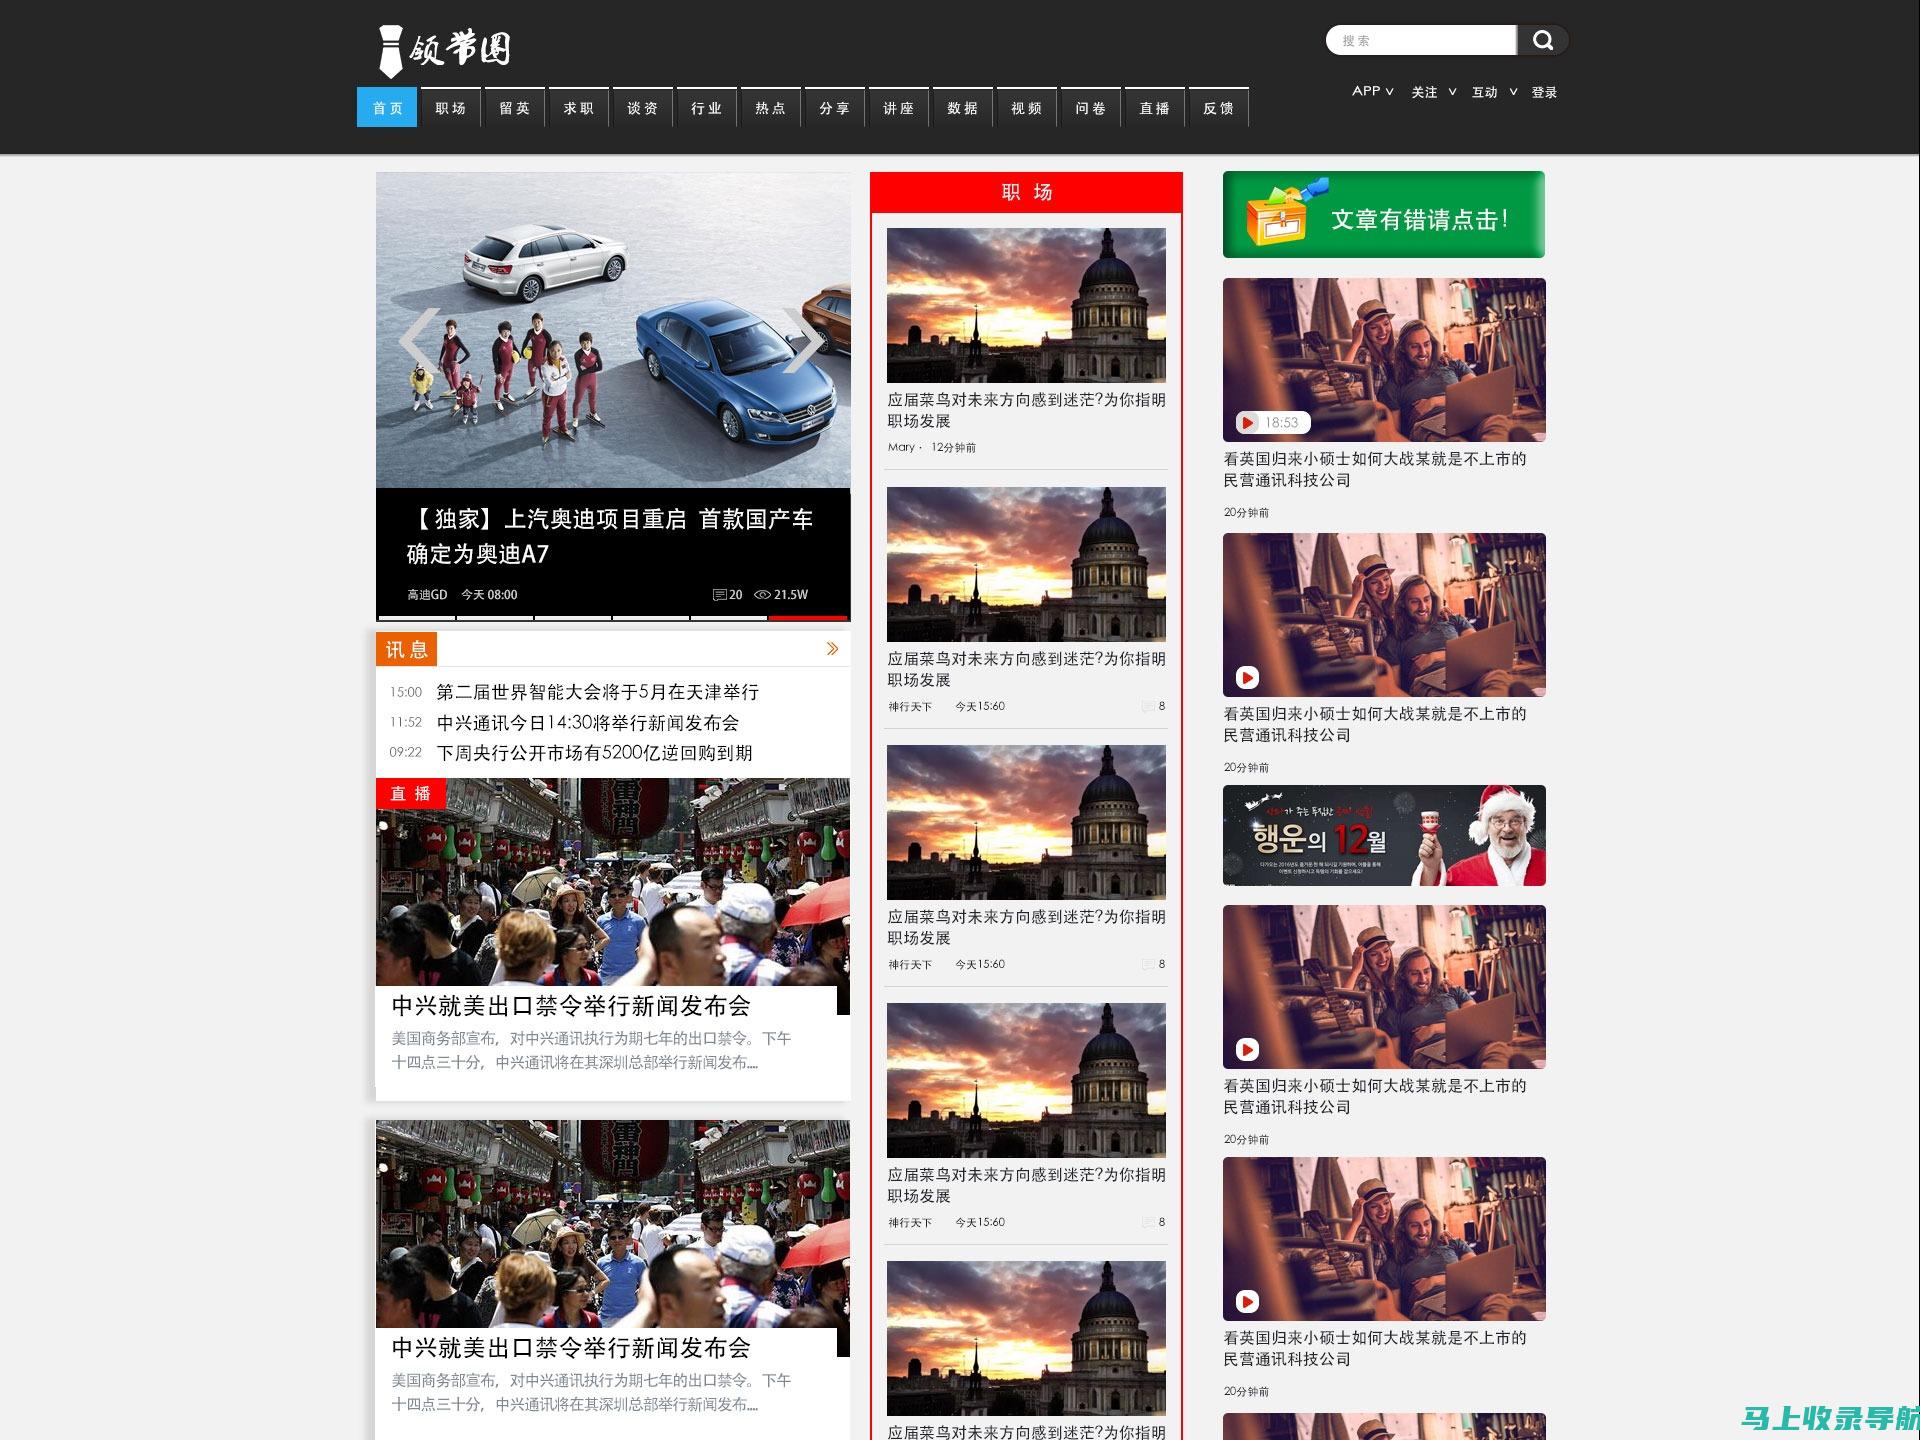Focus the 搜索 search field
The height and width of the screenshot is (1440, 1920).
click(x=1421, y=40)
